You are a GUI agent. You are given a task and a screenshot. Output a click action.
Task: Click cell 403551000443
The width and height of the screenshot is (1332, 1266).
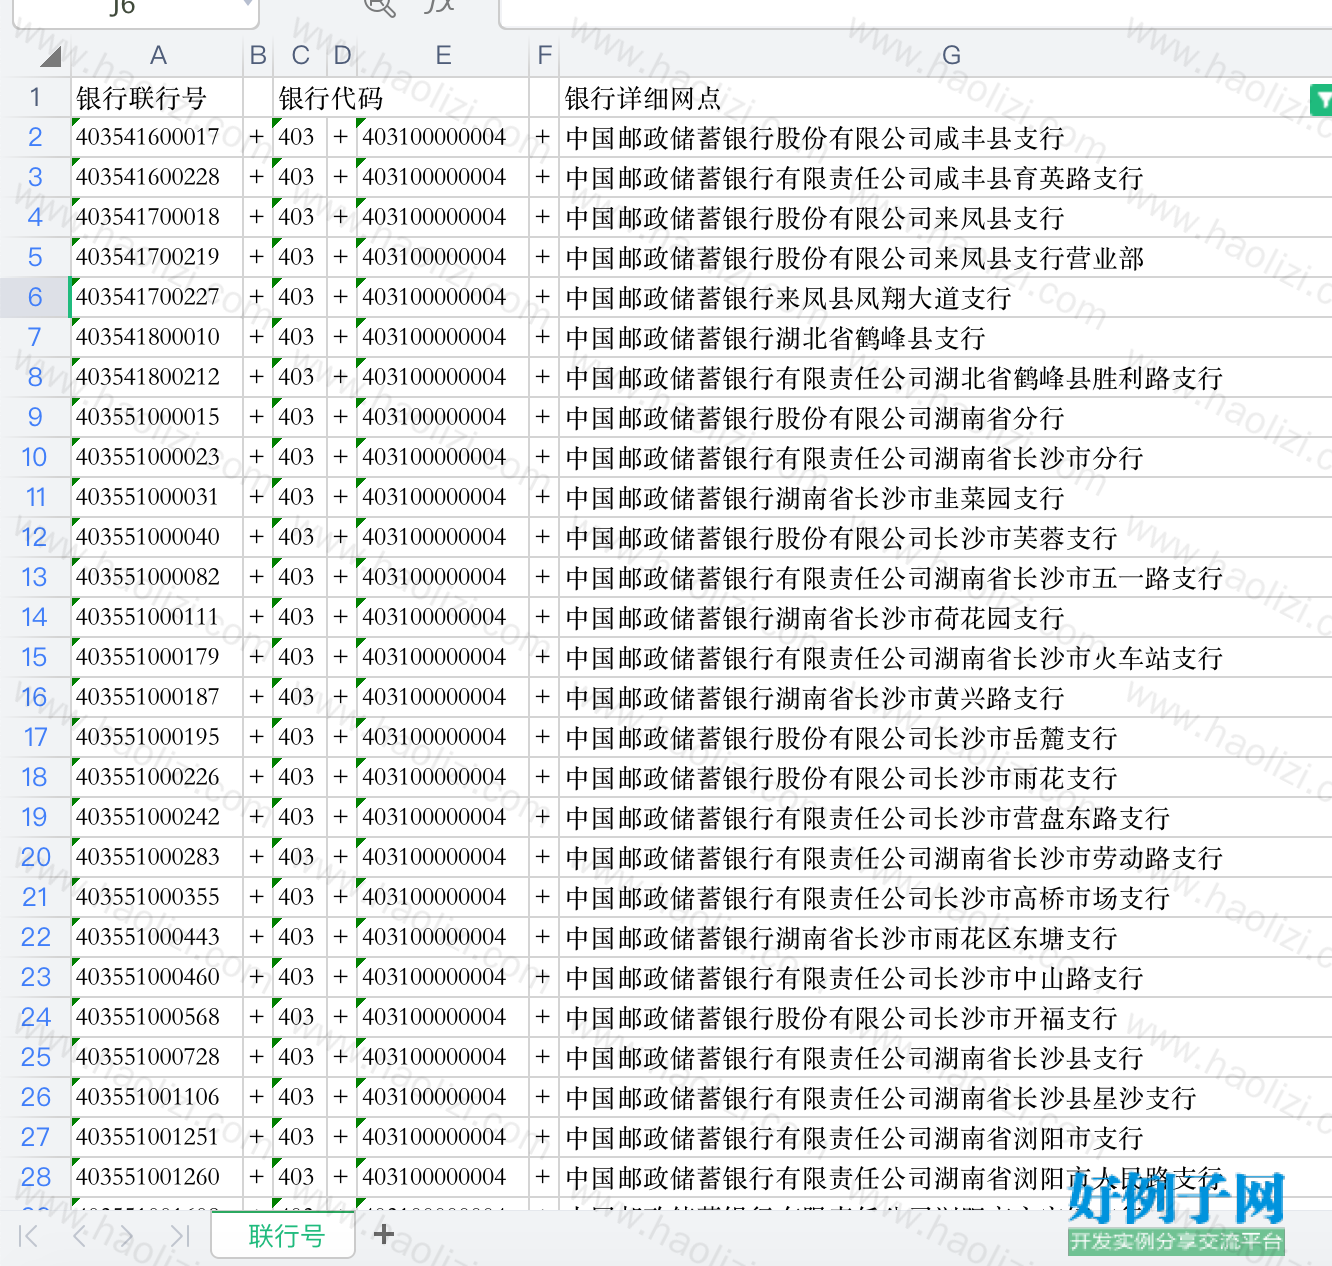[x=157, y=937]
